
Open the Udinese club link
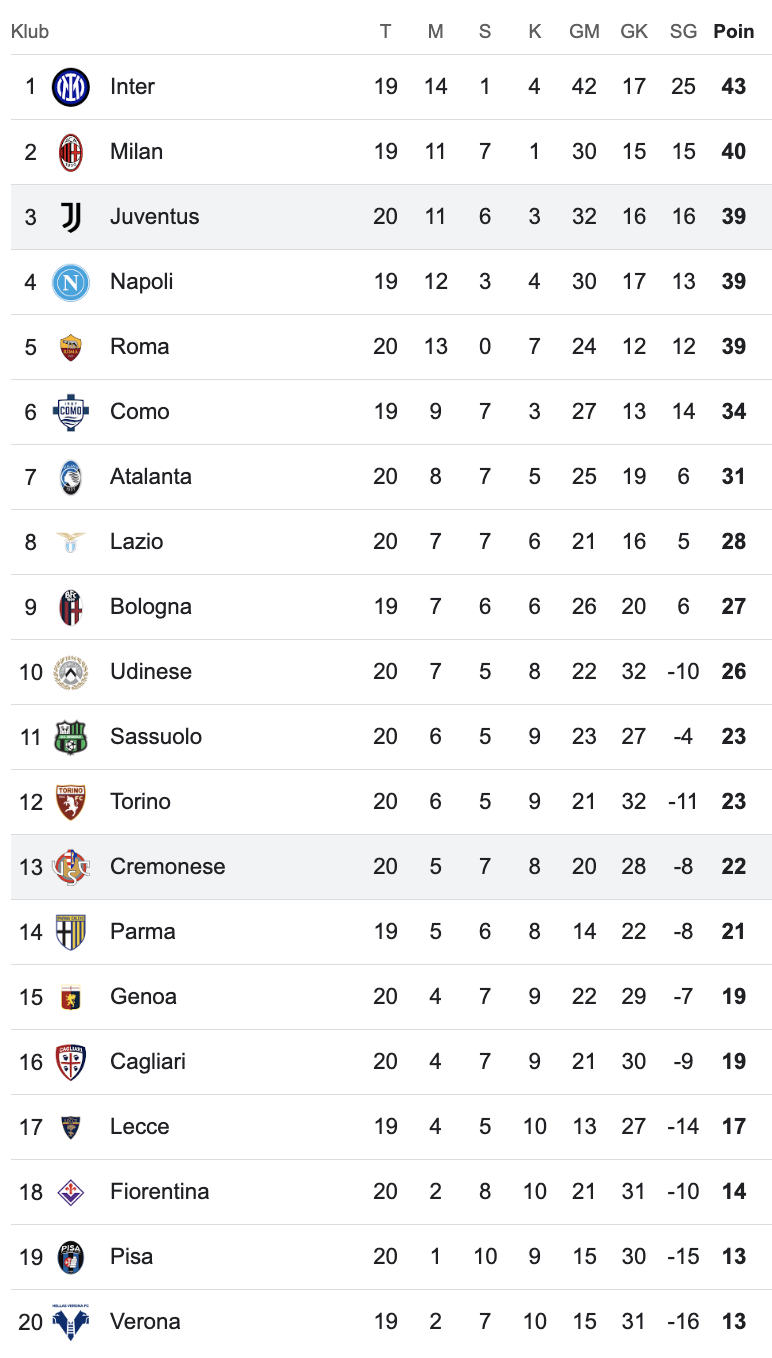(150, 672)
